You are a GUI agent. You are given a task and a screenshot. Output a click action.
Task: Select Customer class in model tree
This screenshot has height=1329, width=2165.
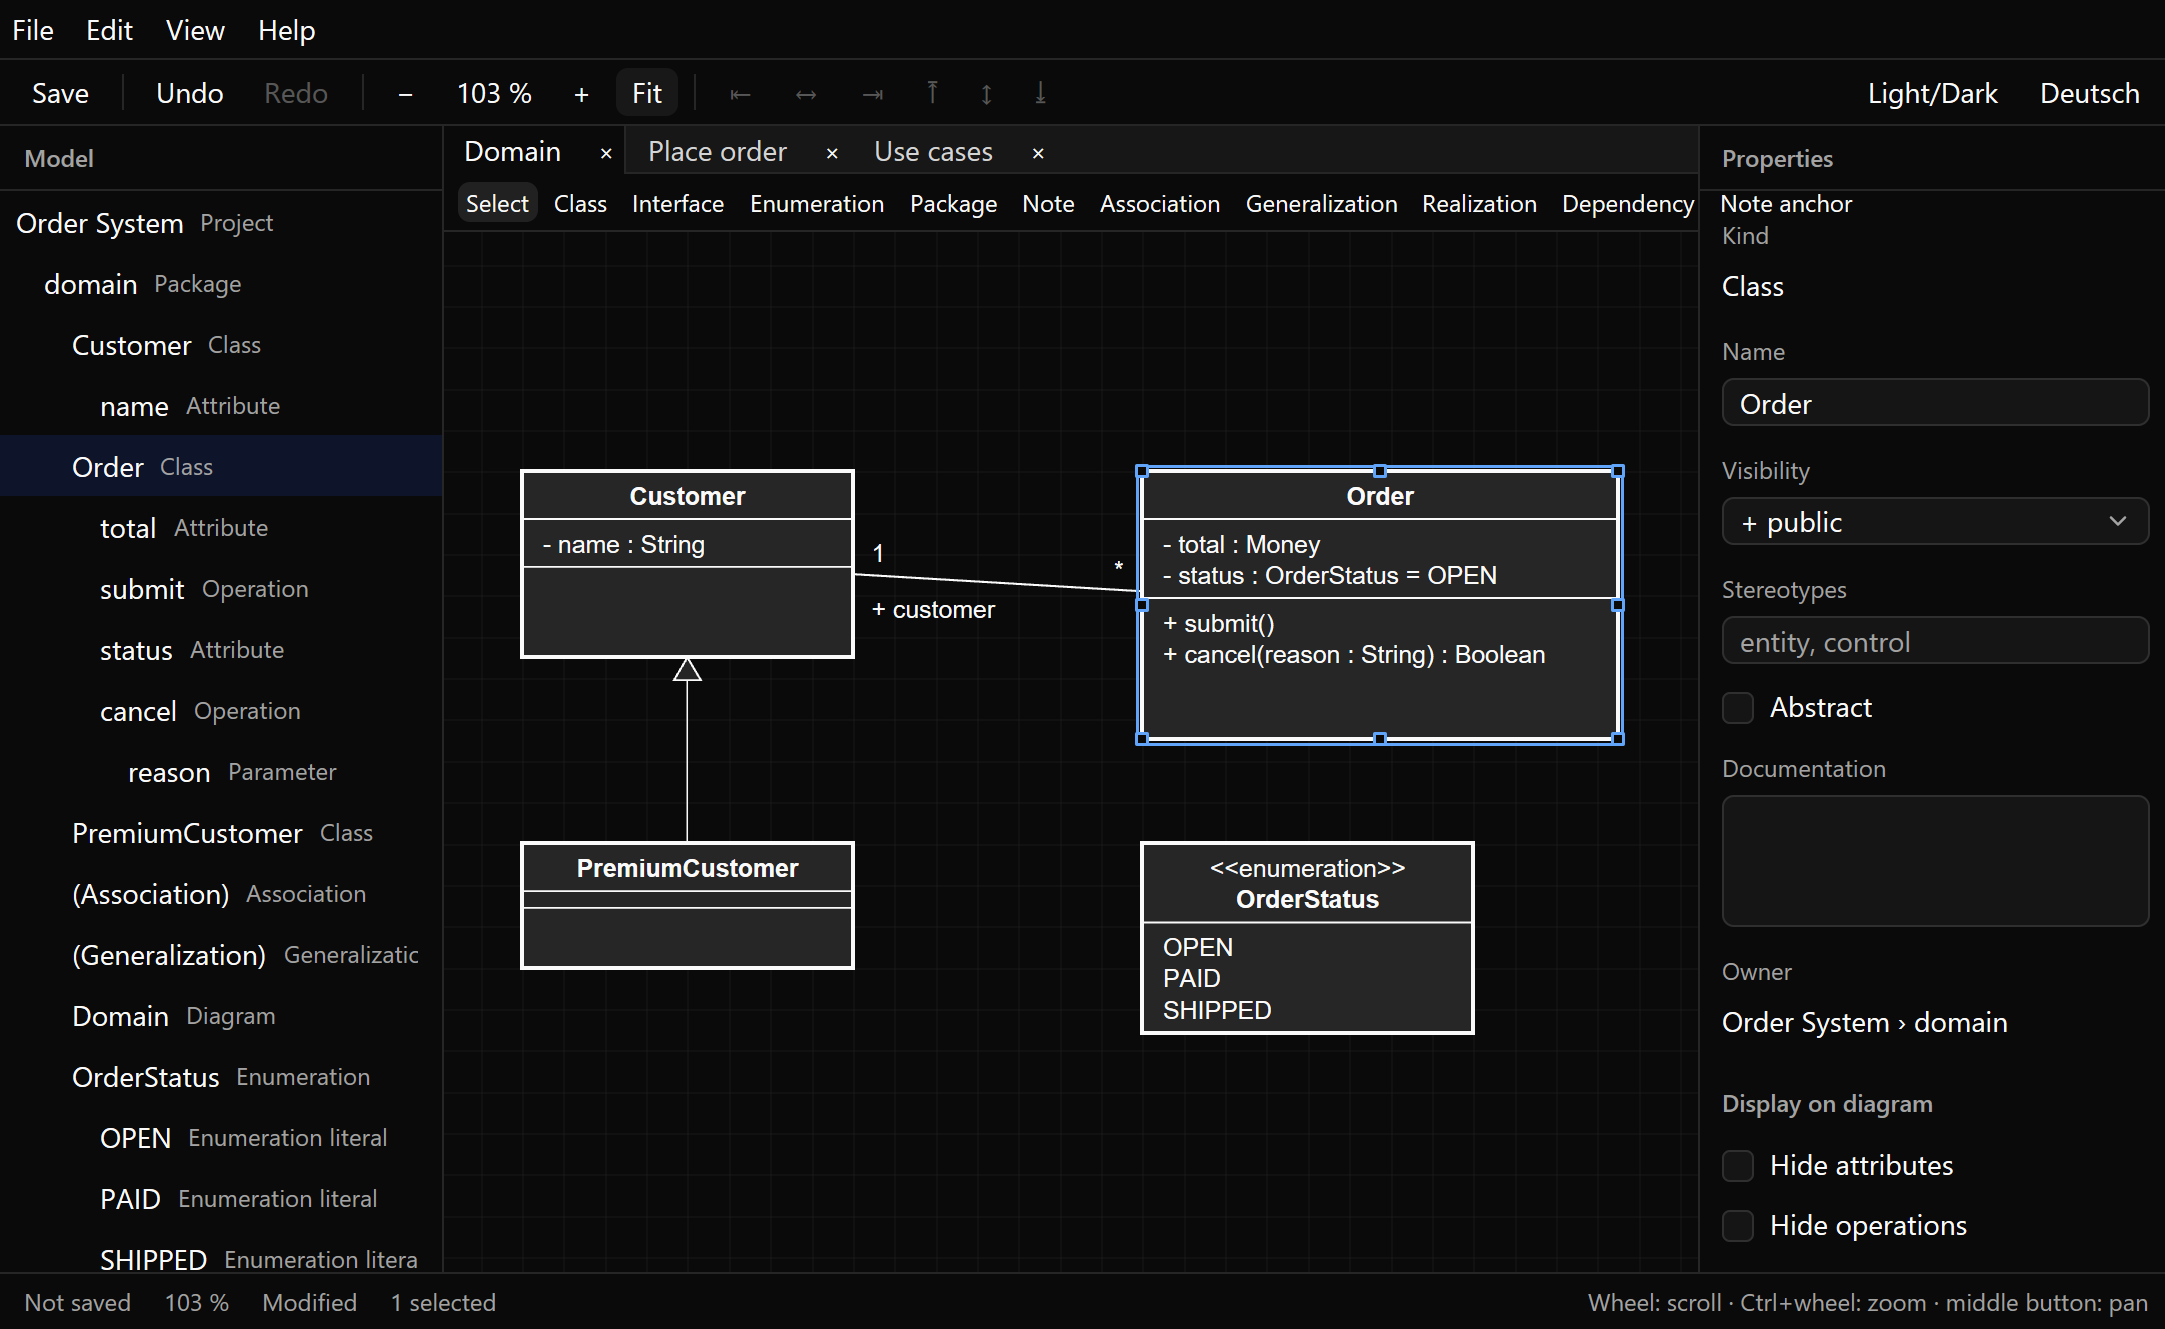pos(221,345)
